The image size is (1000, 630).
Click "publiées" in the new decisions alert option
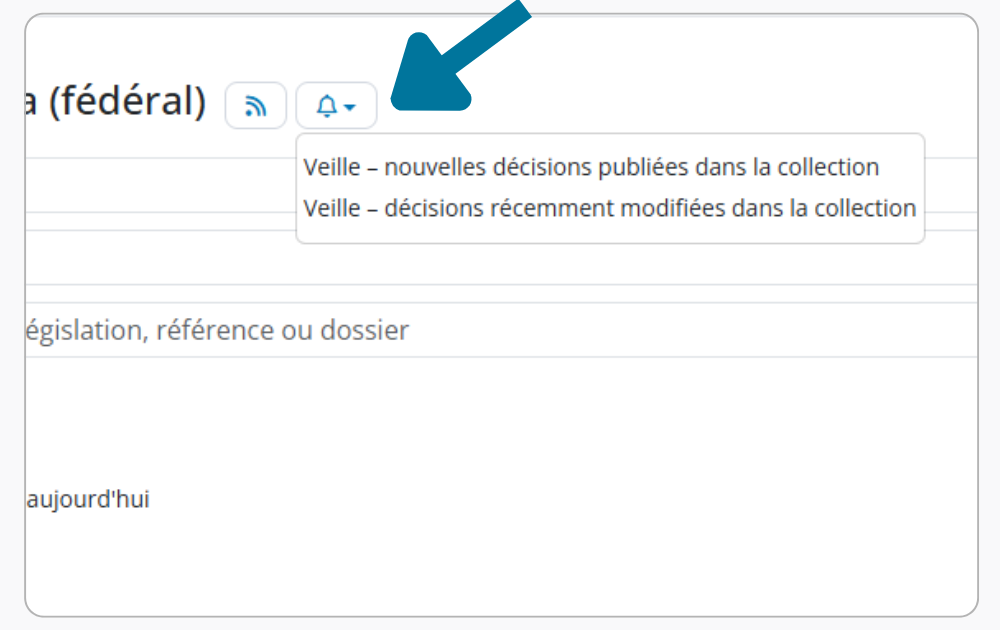[x=638, y=167]
